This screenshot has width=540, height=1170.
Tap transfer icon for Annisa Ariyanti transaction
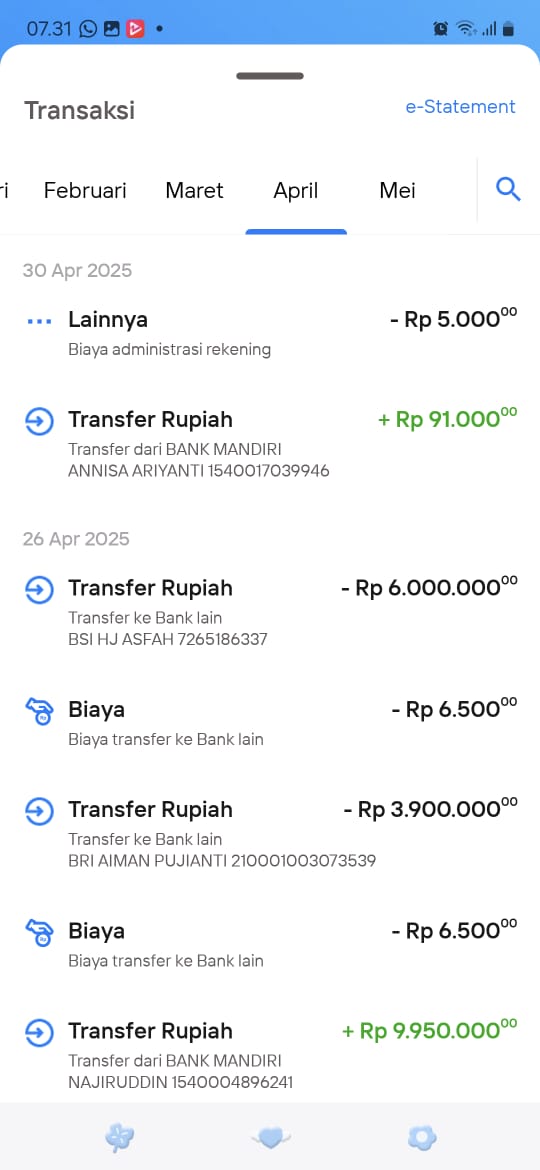pos(39,421)
